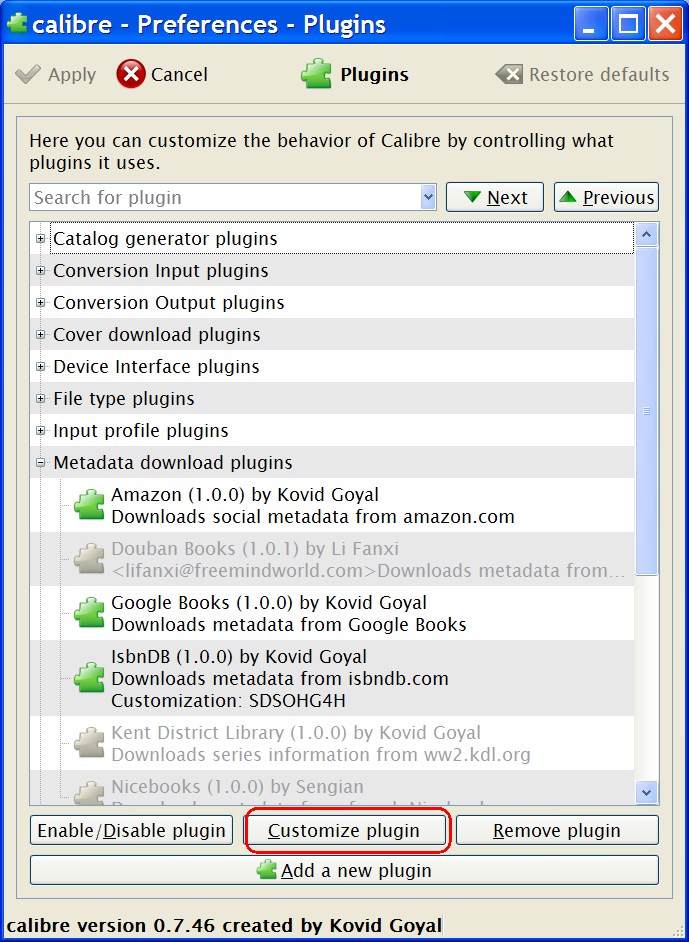The width and height of the screenshot is (689, 942).
Task: Focus the Search for plugin field
Action: pos(225,197)
